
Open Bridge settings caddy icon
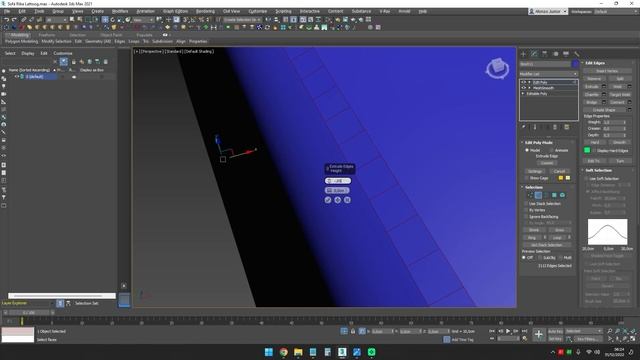point(604,102)
